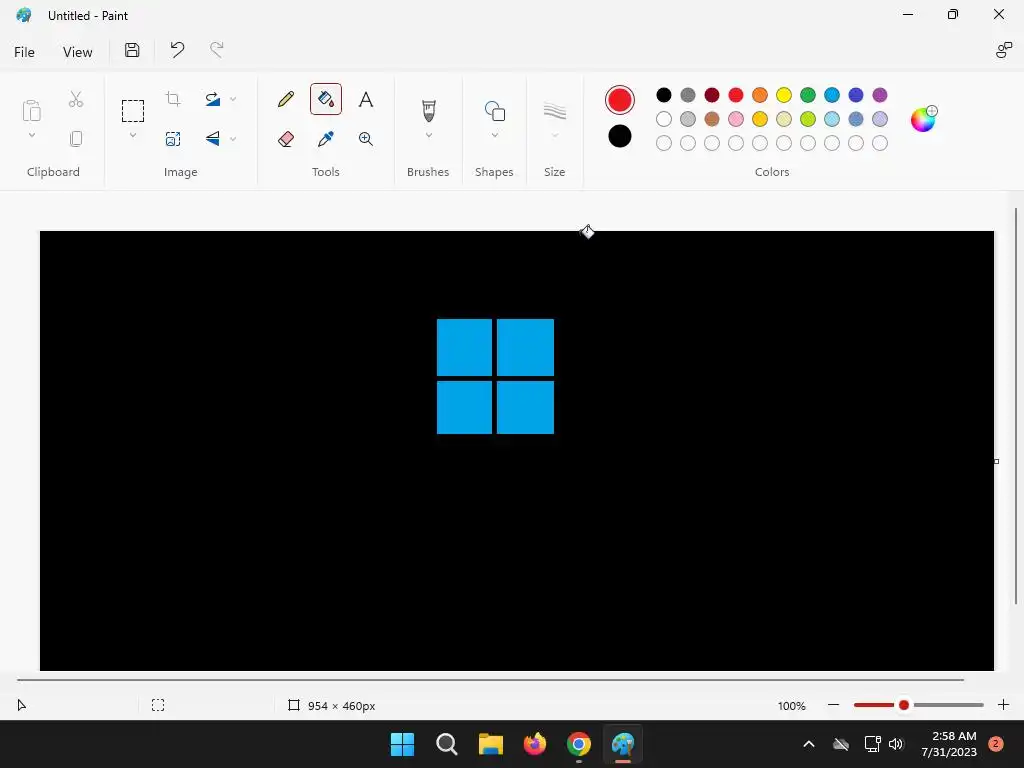1024x768 pixels.
Task: Open File Explorer from taskbar
Action: 490,744
